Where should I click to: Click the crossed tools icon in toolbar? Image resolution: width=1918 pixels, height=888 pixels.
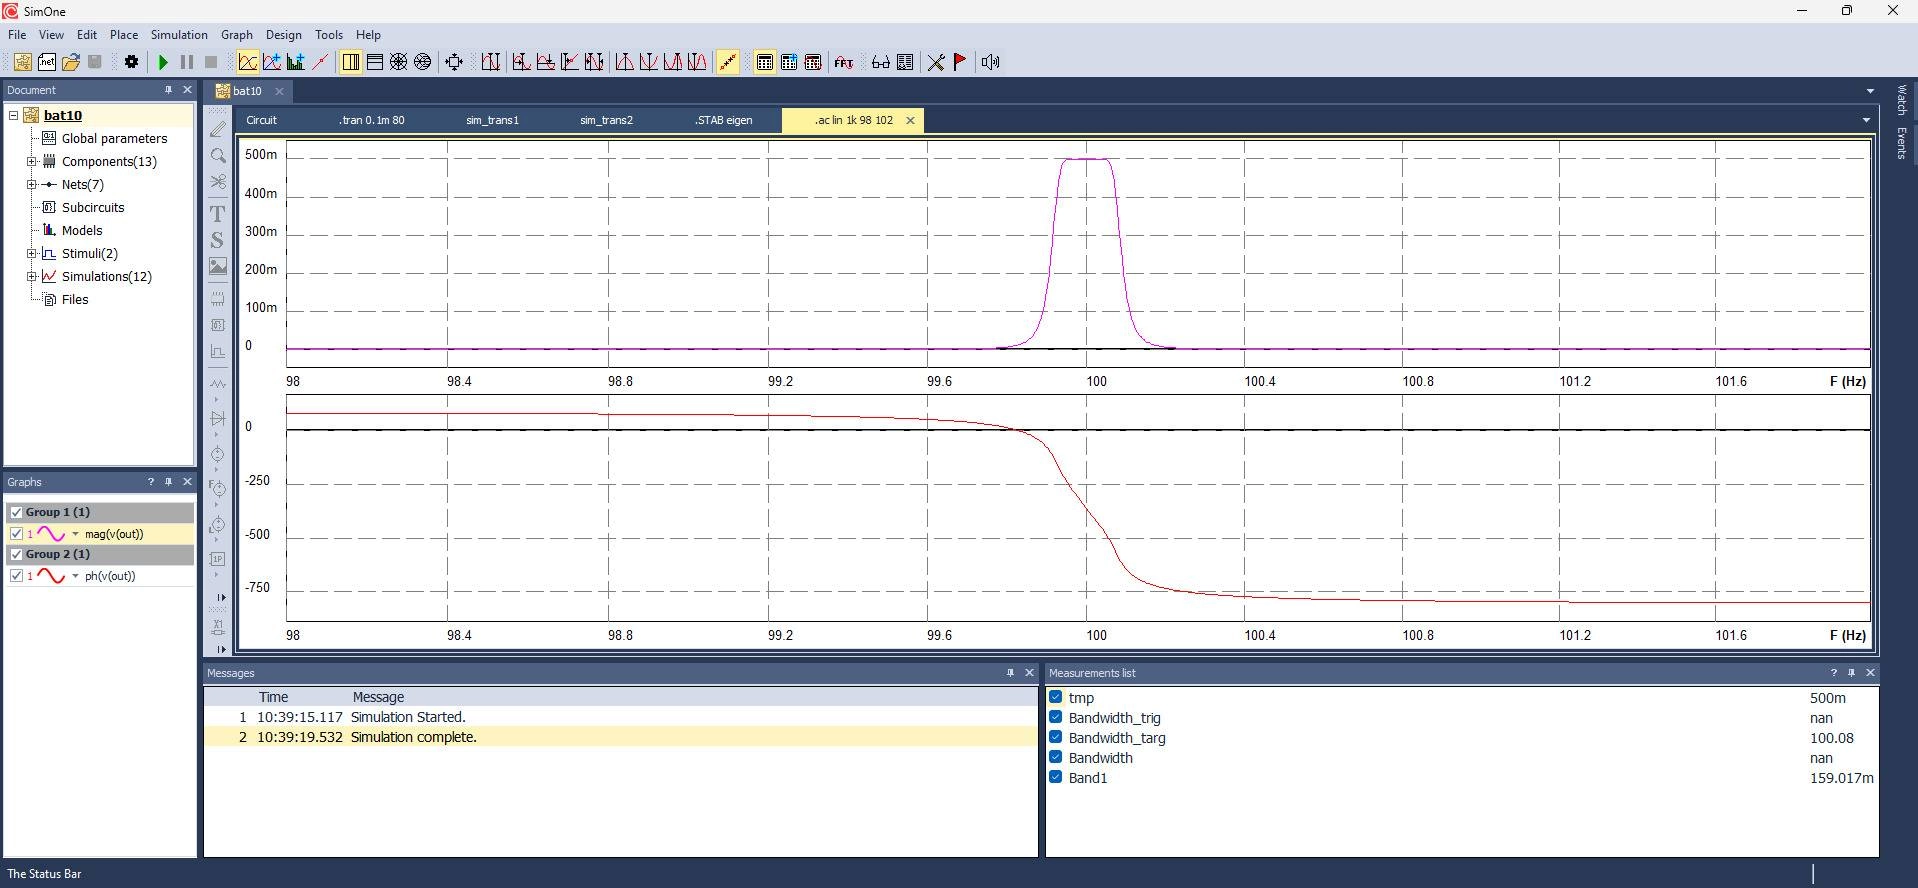pos(936,62)
